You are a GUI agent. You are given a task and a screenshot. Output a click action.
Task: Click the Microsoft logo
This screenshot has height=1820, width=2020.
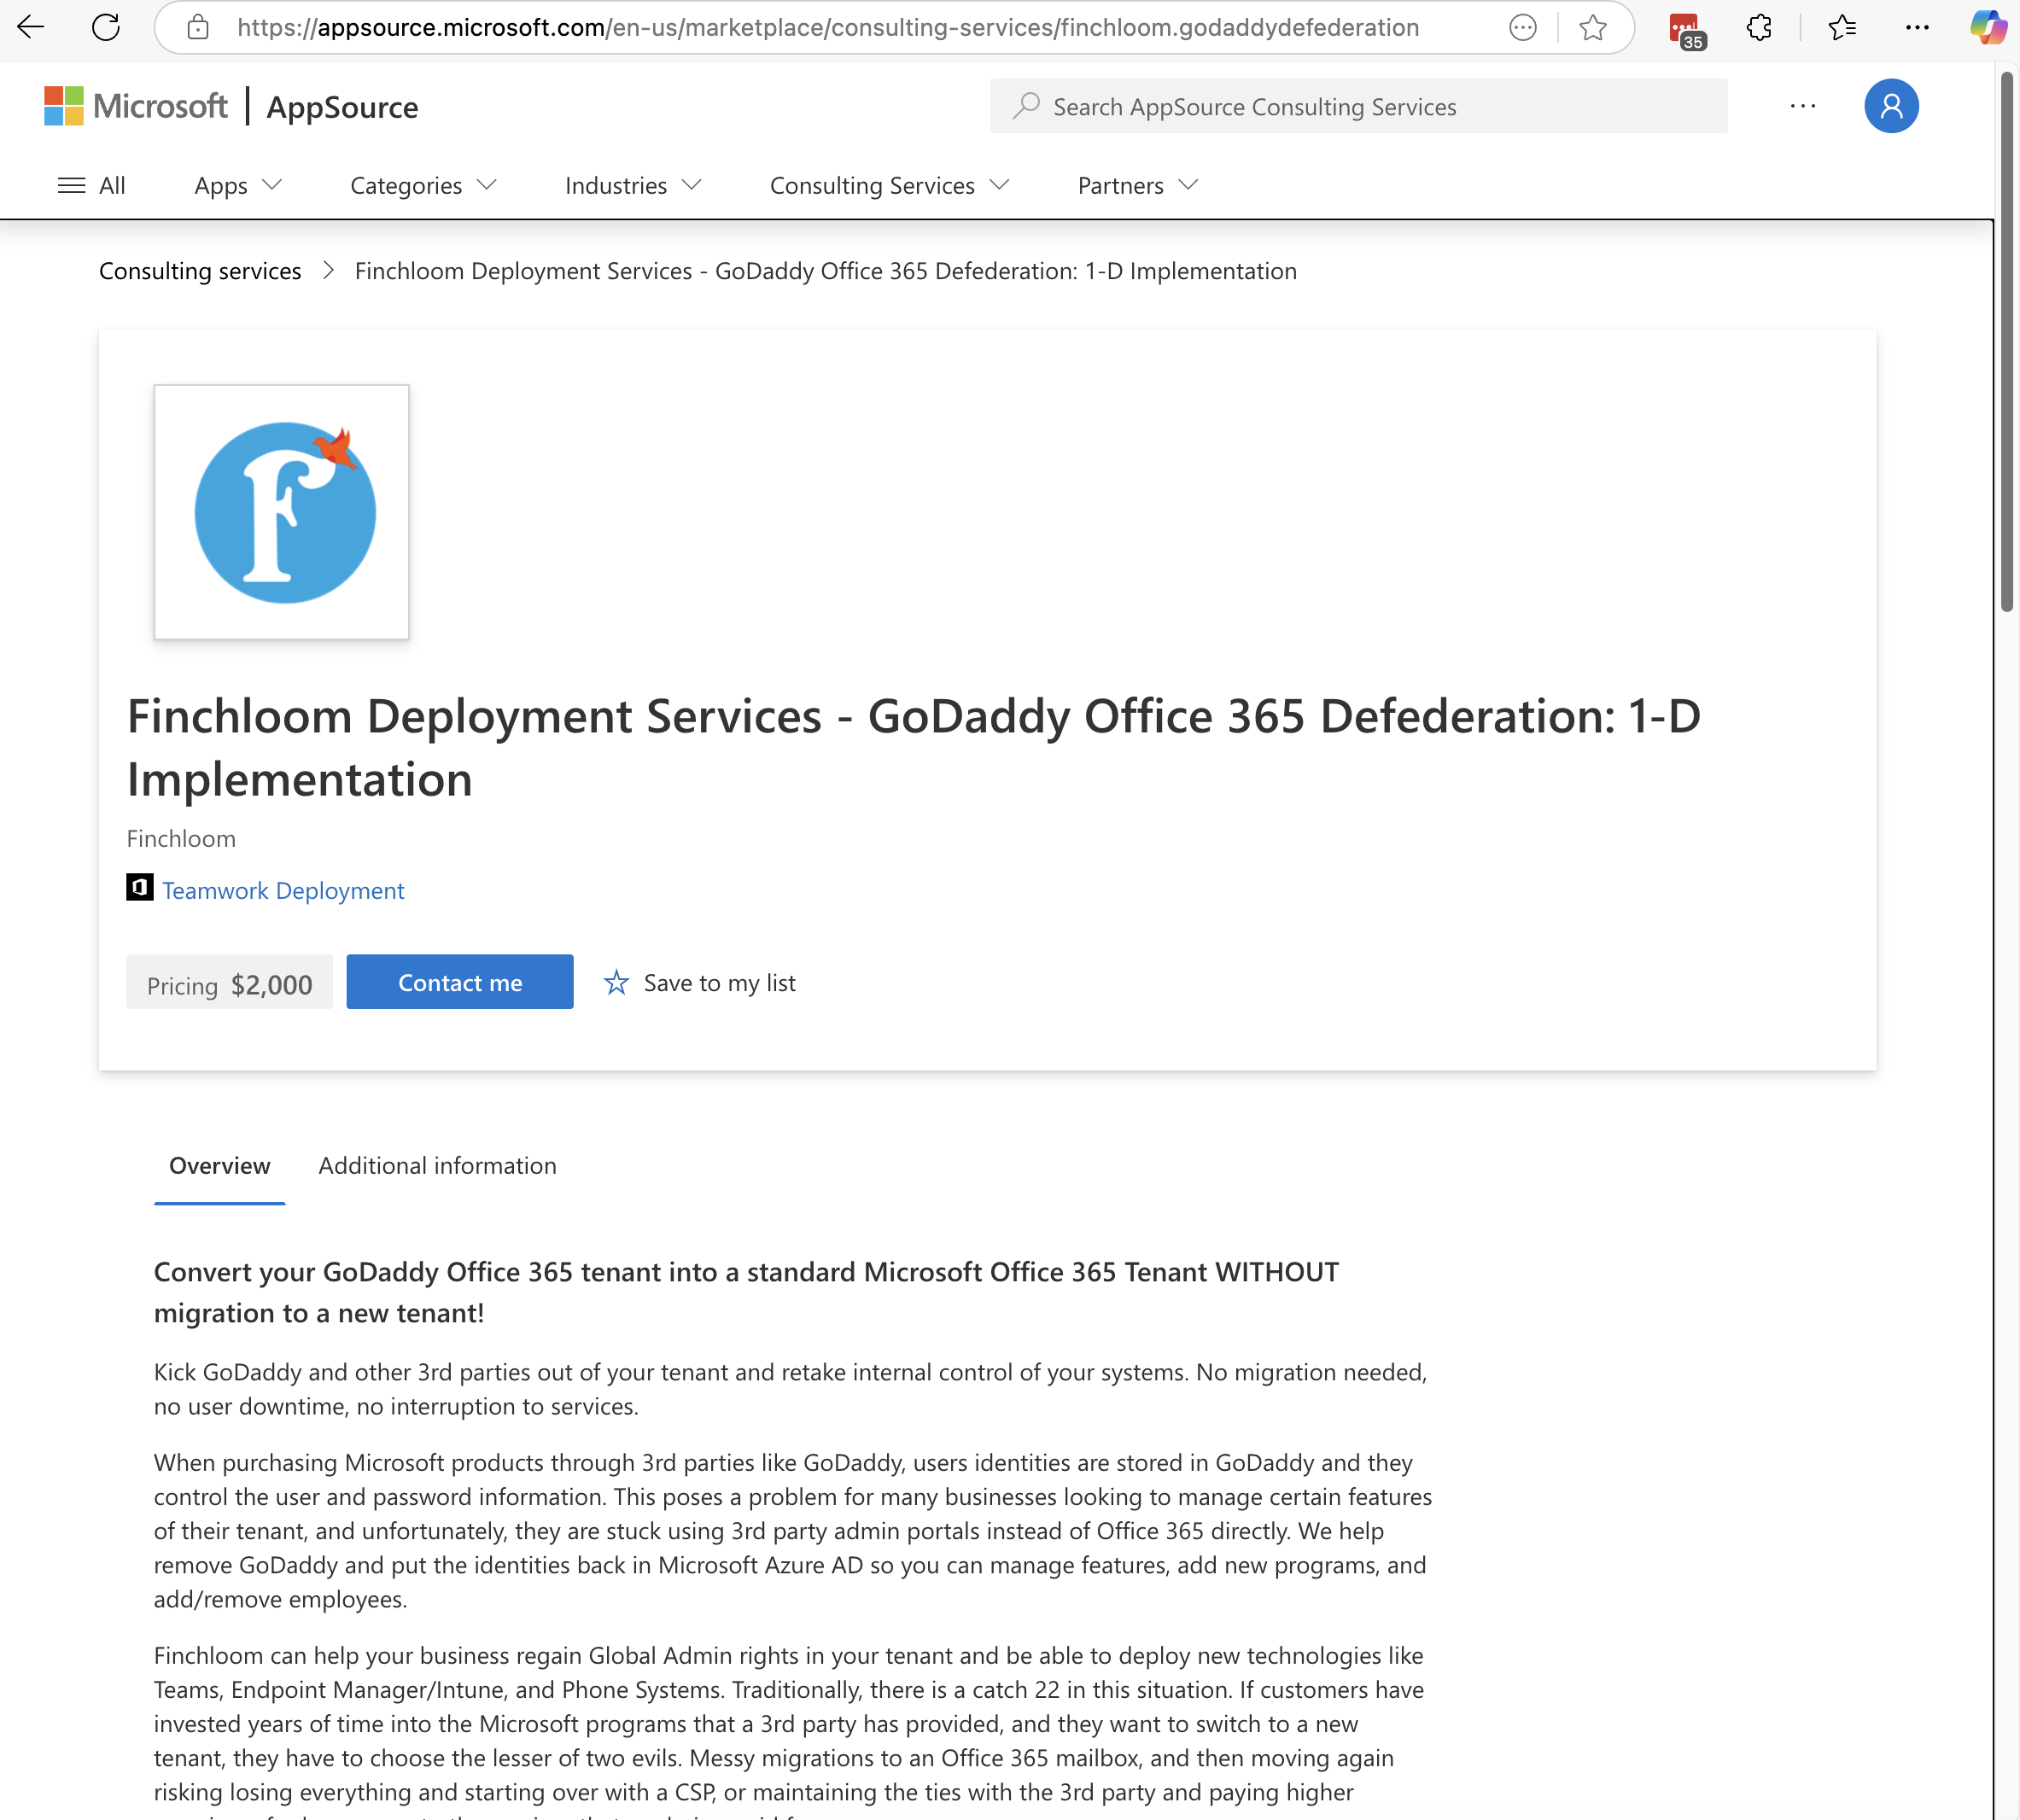pyautogui.click(x=136, y=106)
